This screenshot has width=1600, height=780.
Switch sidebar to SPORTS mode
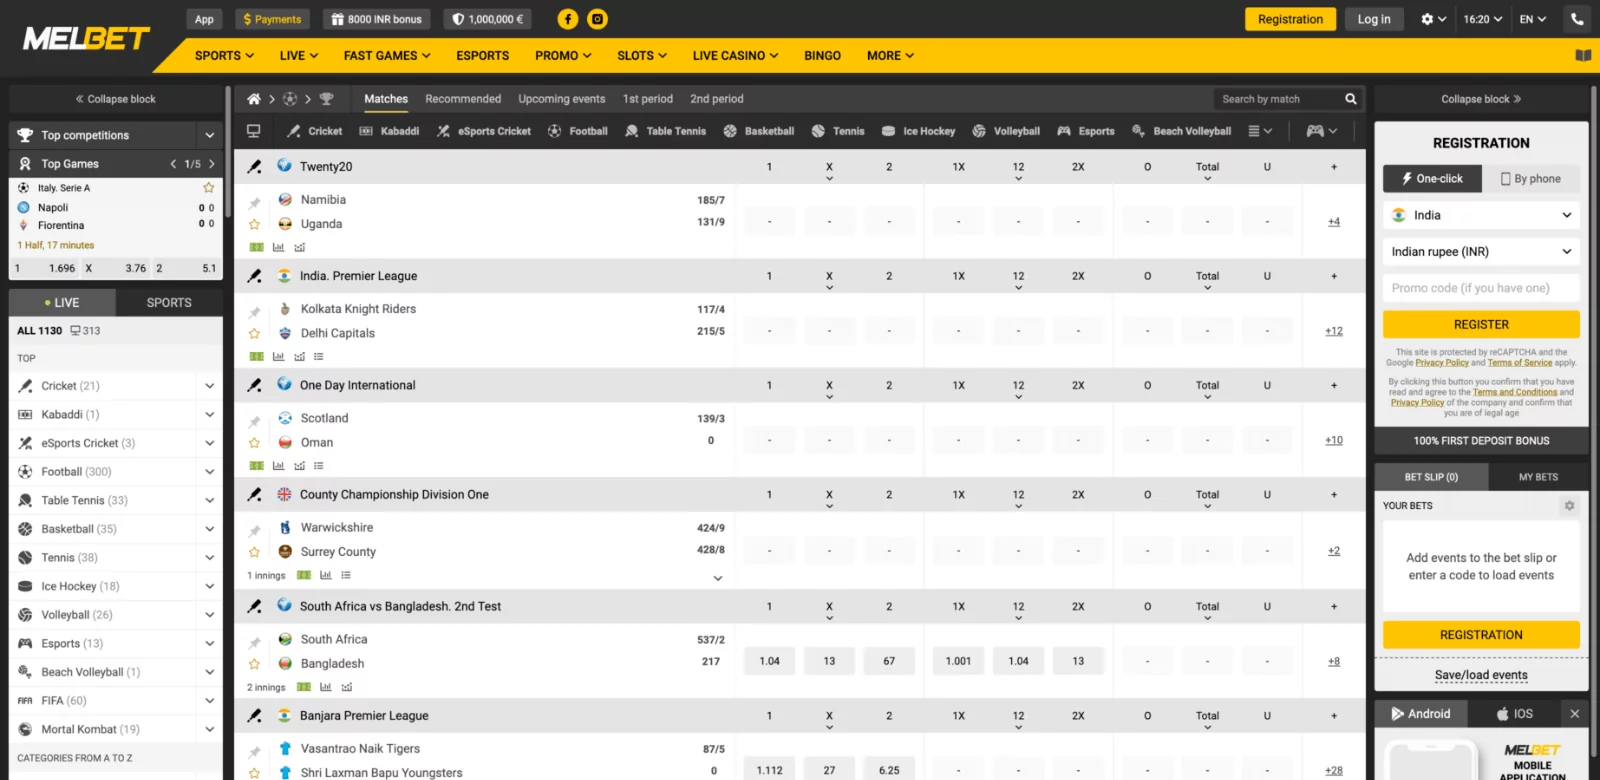169,303
